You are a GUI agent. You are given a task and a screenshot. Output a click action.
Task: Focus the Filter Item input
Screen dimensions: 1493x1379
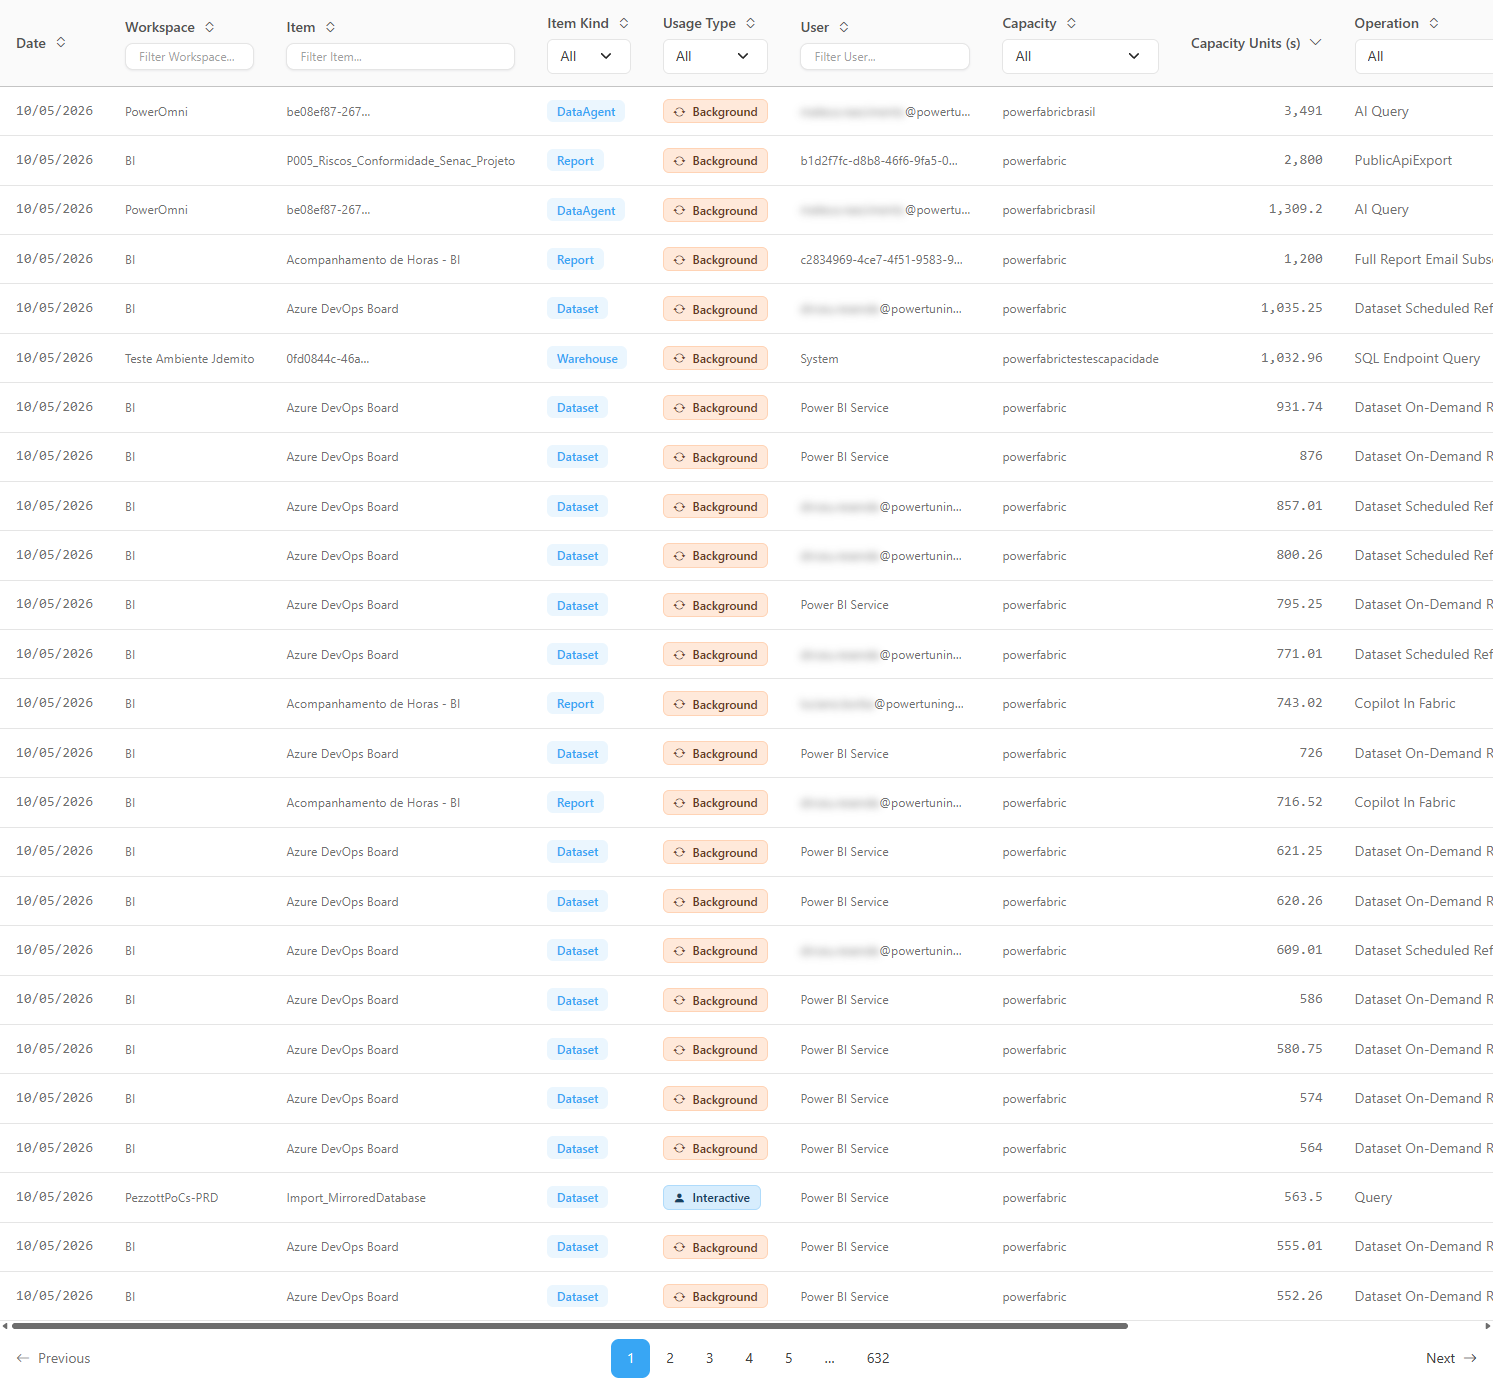(400, 57)
